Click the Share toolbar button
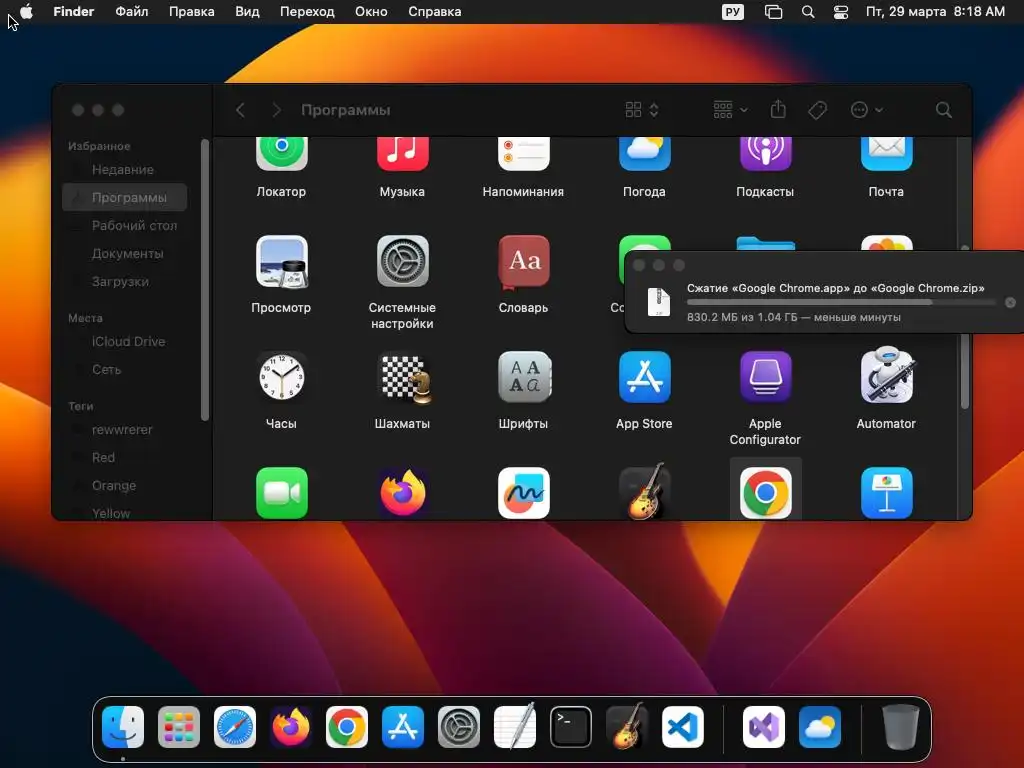The width and height of the screenshot is (1024, 768). point(778,109)
